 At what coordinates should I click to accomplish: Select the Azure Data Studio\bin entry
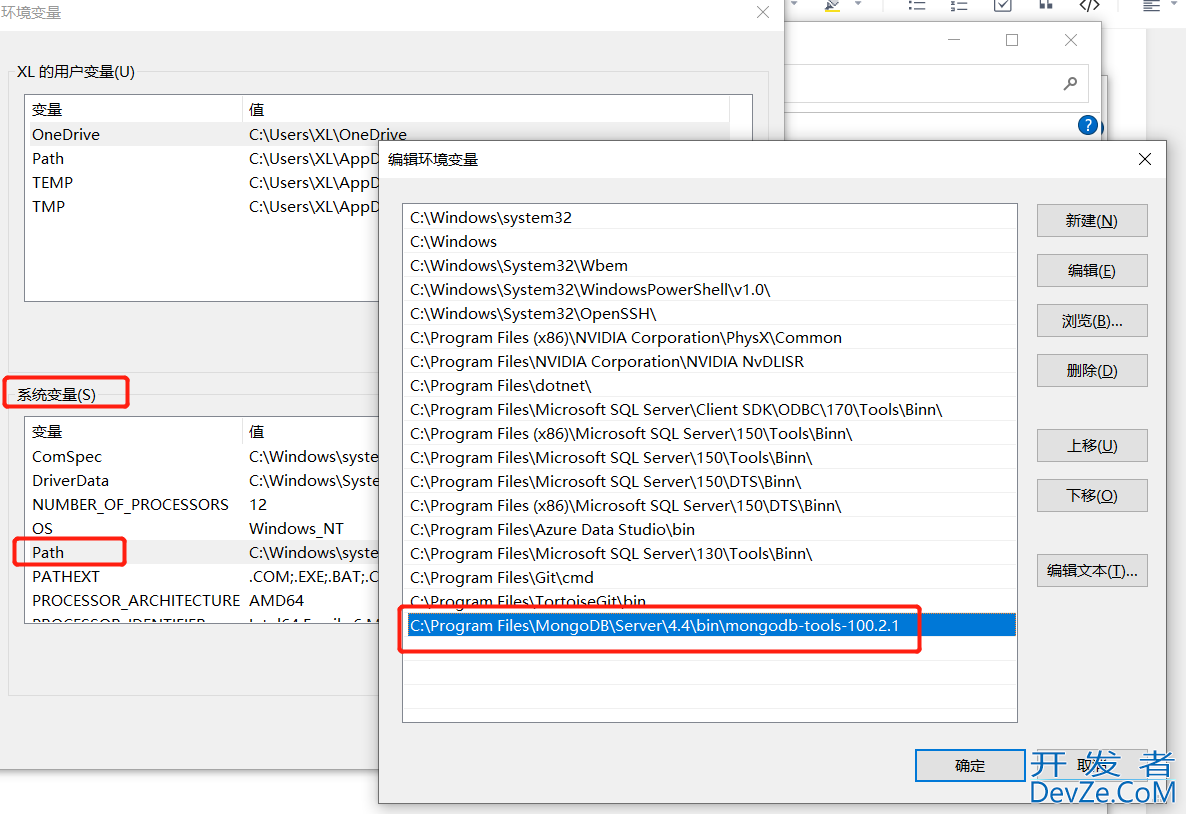709,530
